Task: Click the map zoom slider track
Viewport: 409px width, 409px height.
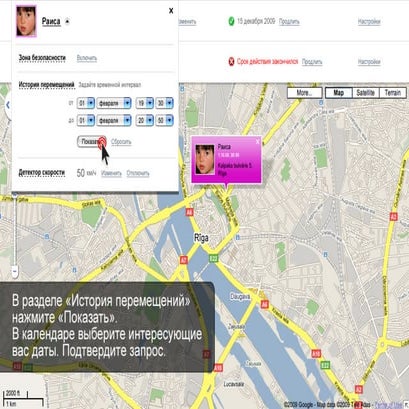Action: coord(15,230)
